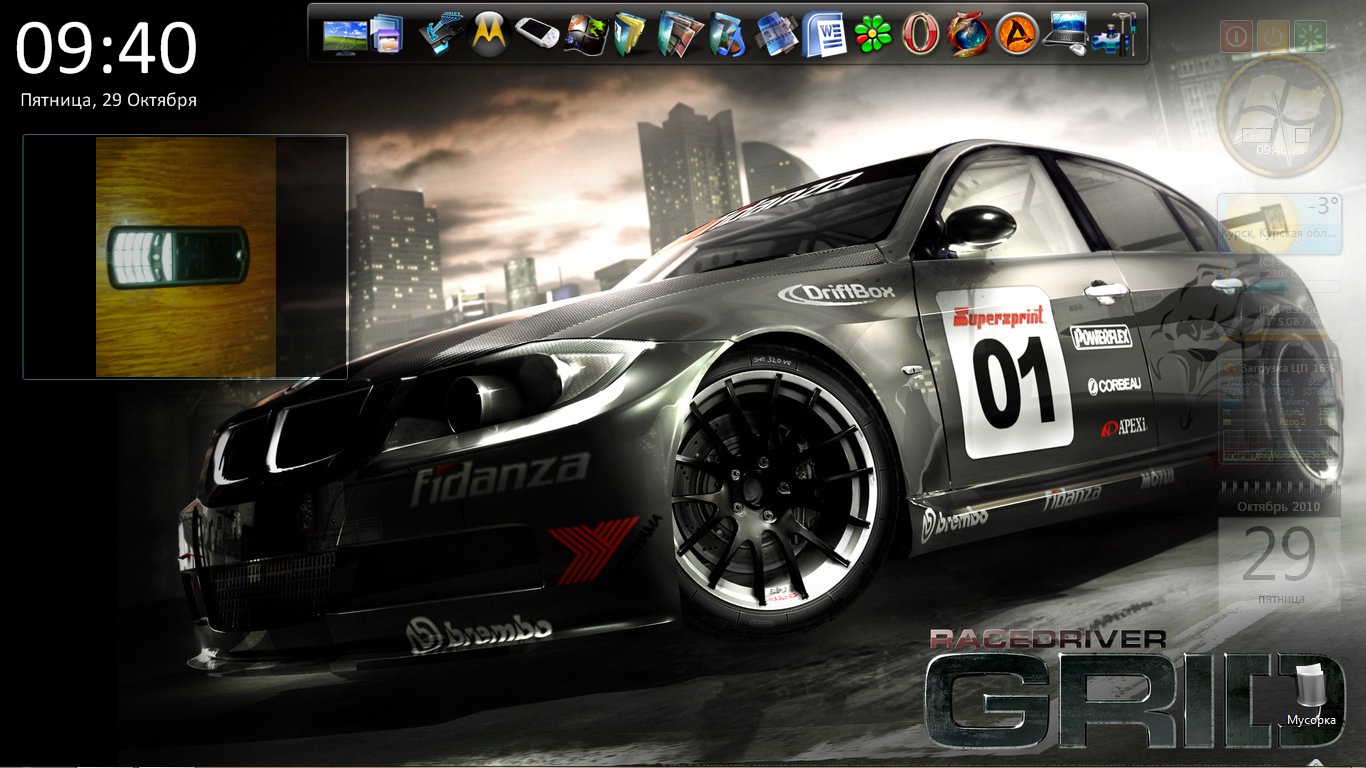
Task: Open the laptop with mouse dock icon
Action: [1066, 36]
